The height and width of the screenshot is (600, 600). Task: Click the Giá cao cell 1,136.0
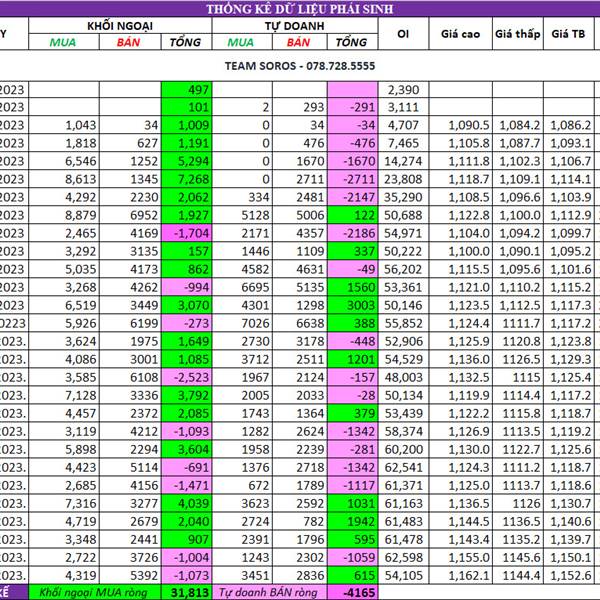point(460,359)
